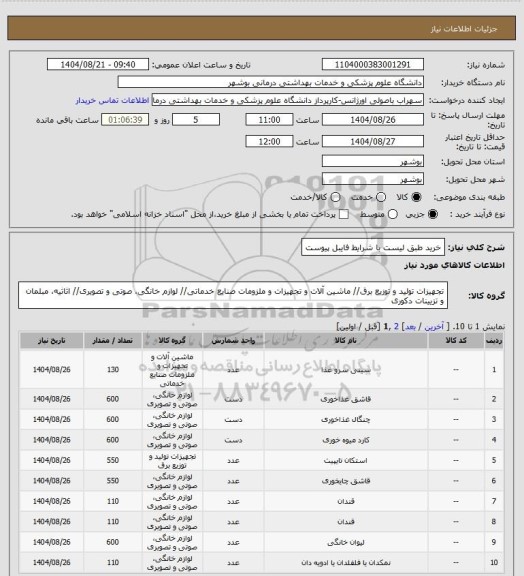The image size is (524, 576).
Task: Click the item name چنگال غذاخوری
Action: coord(345,420)
